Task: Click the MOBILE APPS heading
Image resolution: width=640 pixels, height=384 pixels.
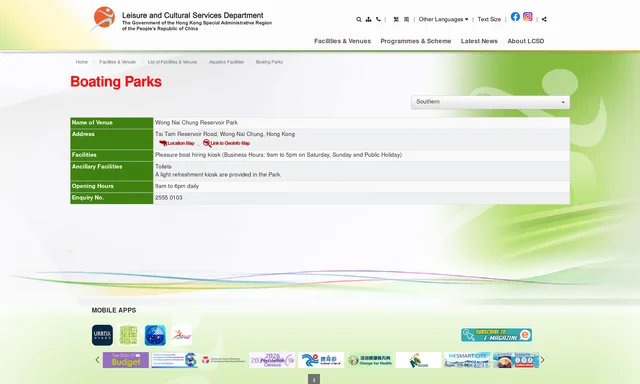Action: click(114, 310)
